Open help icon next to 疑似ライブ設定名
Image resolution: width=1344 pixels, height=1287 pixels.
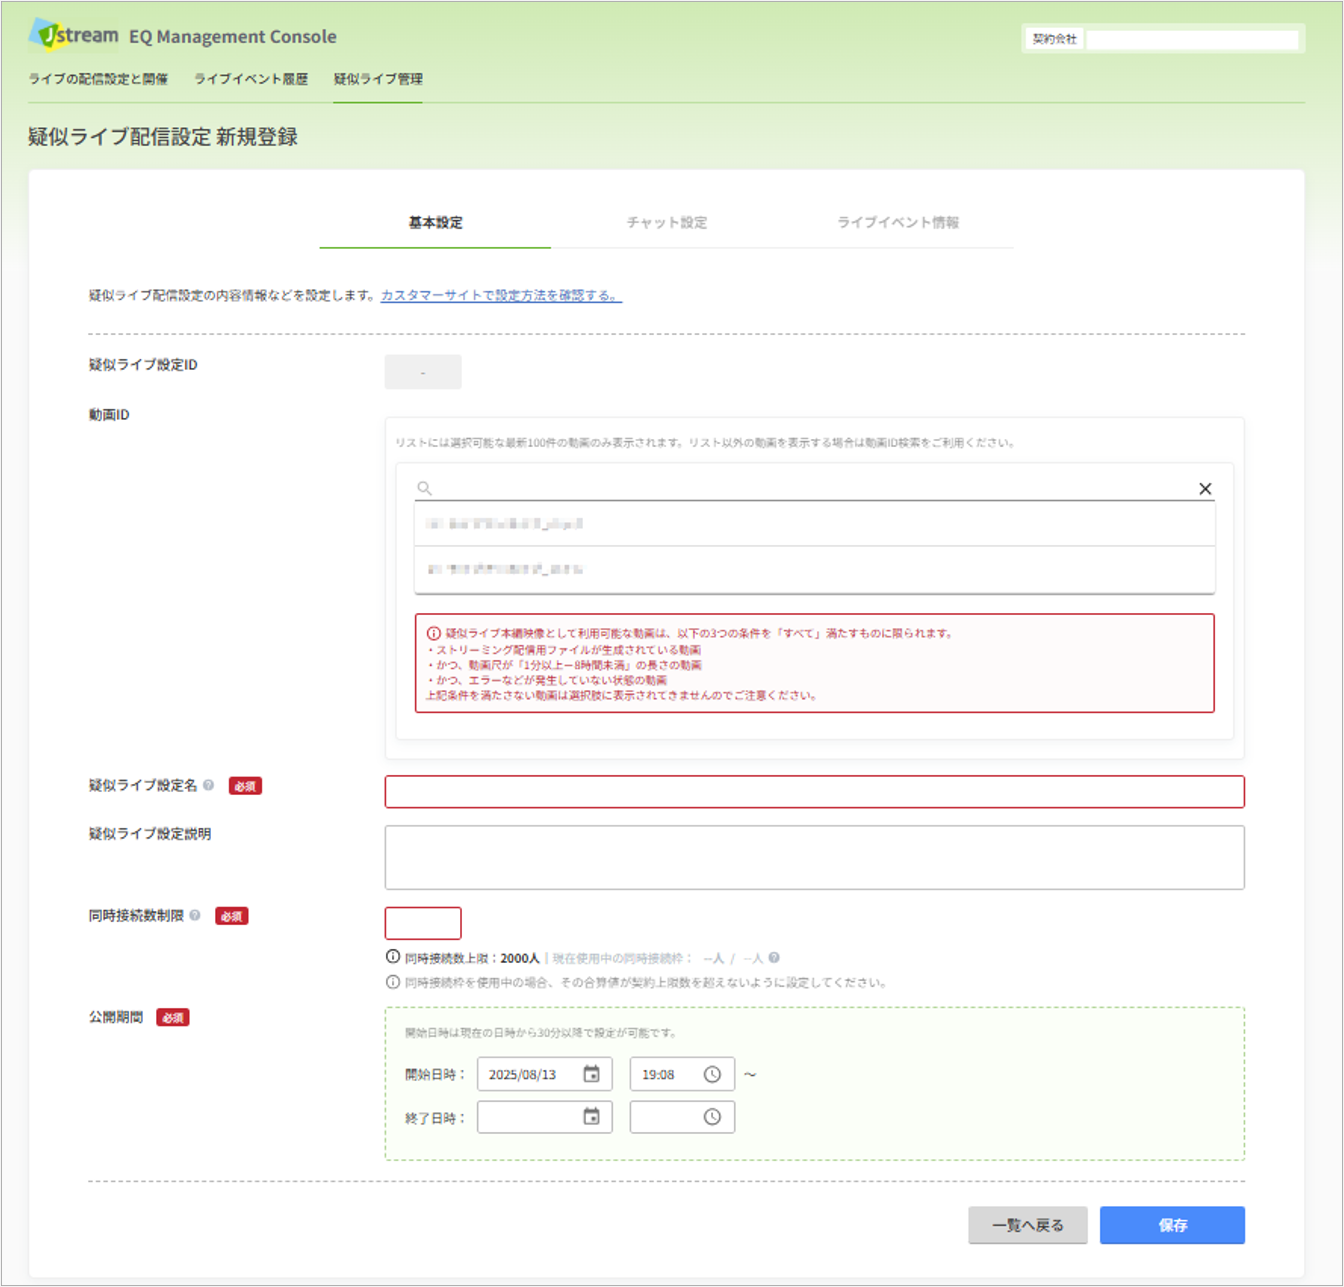(x=209, y=785)
